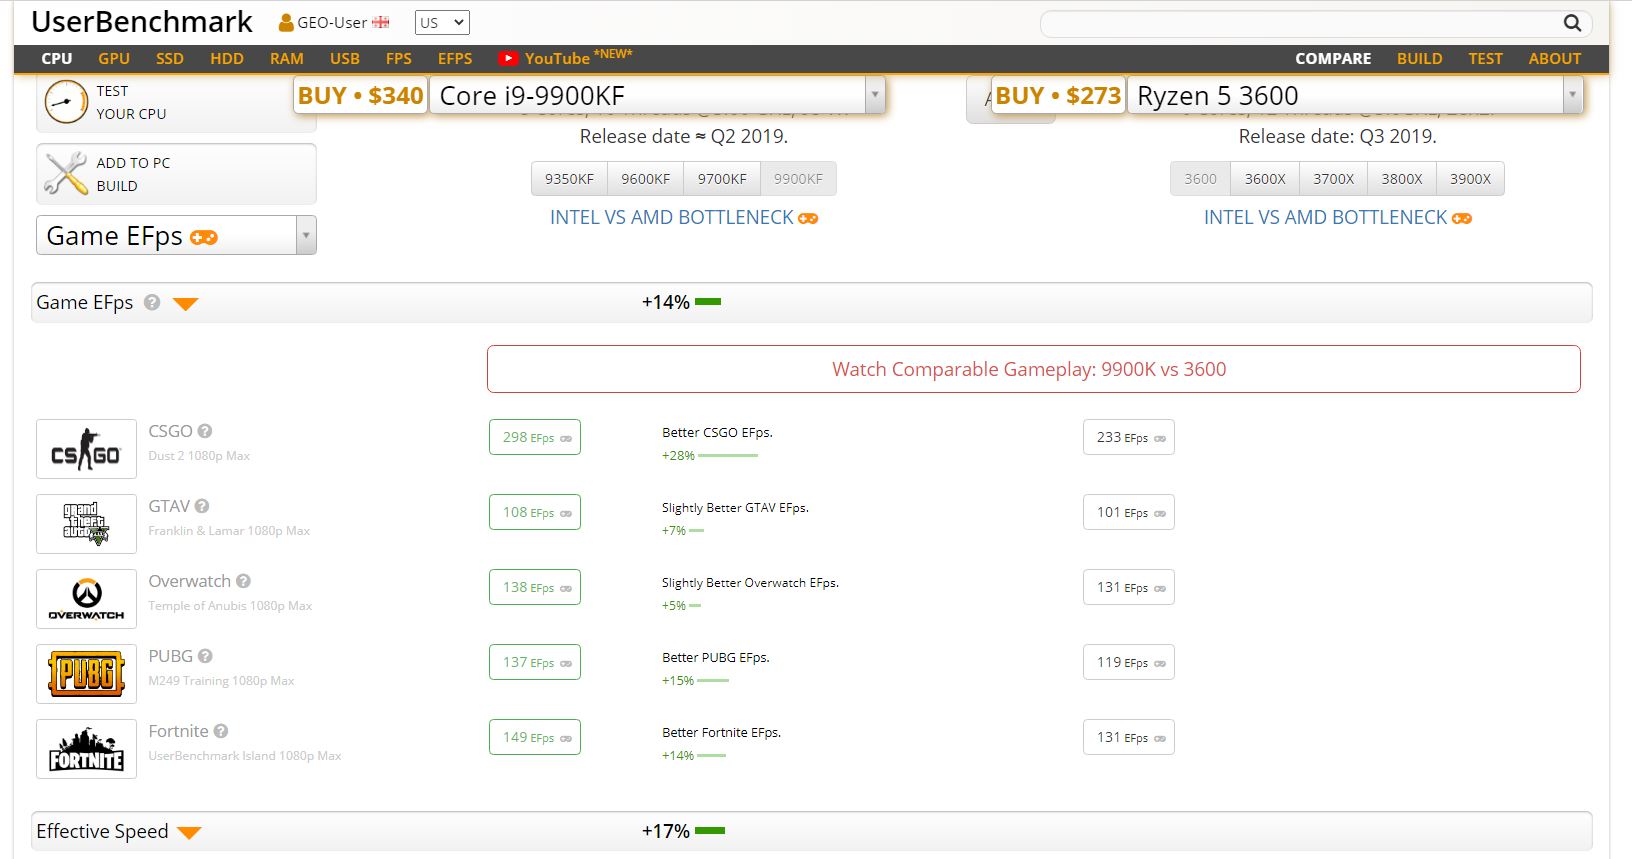Select the 9700KF variant button
Viewport: 1632px width, 859px height.
[722, 179]
